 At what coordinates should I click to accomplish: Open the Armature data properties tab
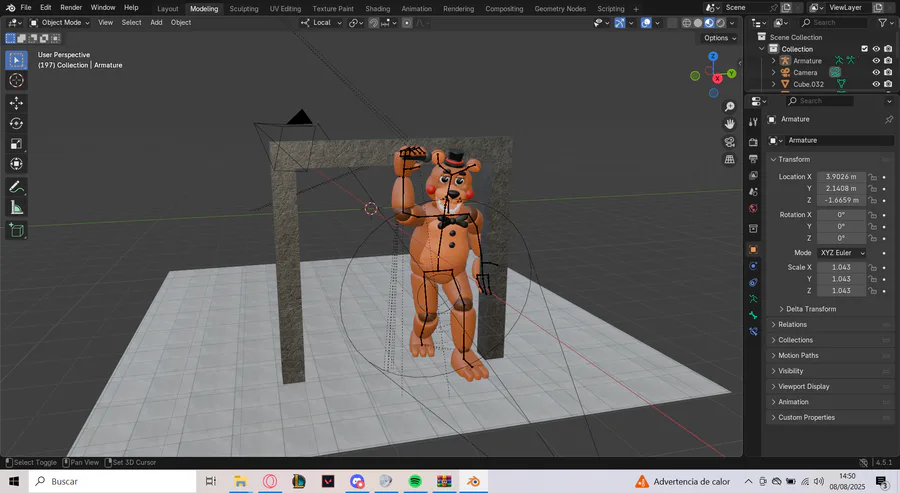tap(753, 299)
